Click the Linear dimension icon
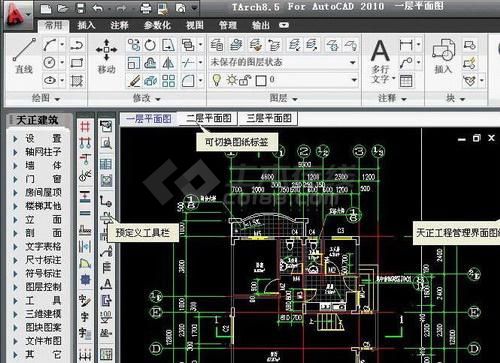The height and width of the screenshot is (363, 500). click(x=406, y=45)
